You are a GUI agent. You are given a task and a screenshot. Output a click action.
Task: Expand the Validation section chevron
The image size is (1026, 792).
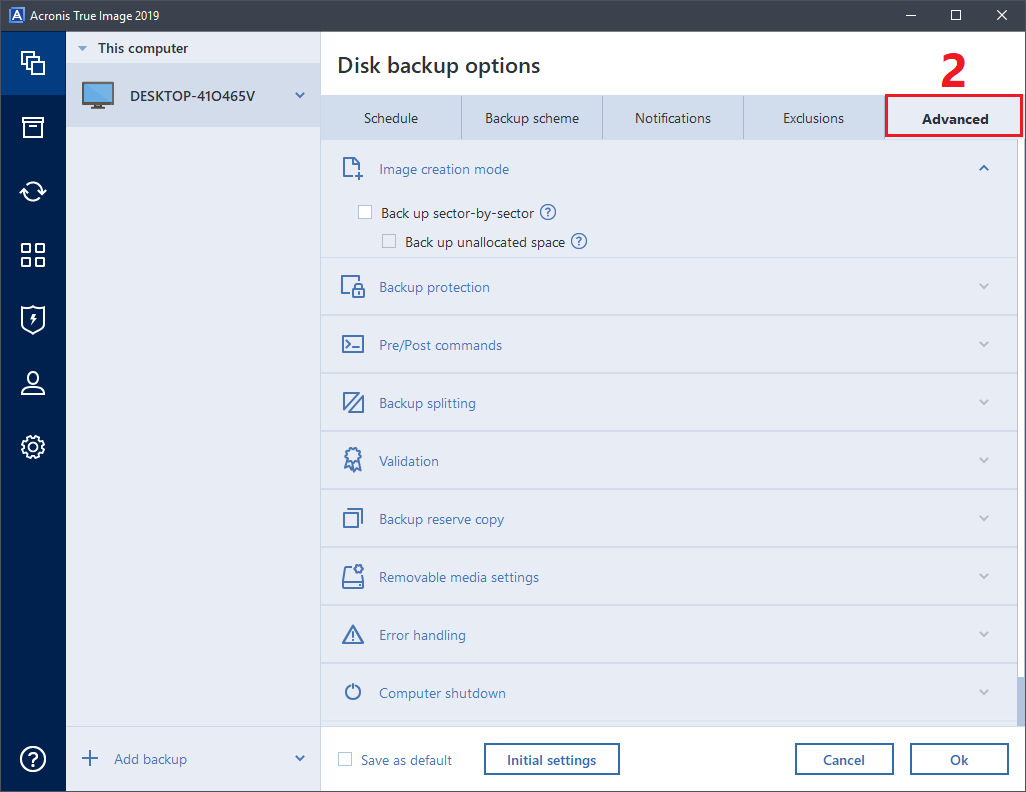click(983, 460)
